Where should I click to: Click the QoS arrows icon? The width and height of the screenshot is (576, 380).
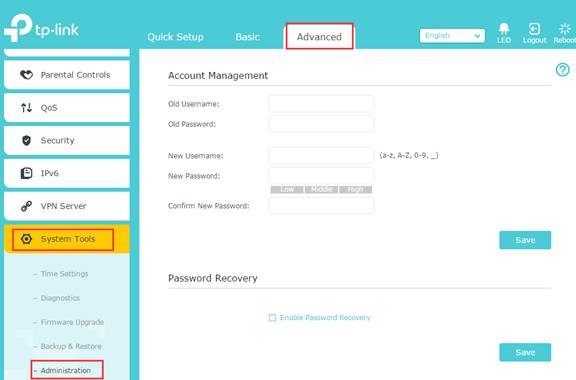[26, 108]
